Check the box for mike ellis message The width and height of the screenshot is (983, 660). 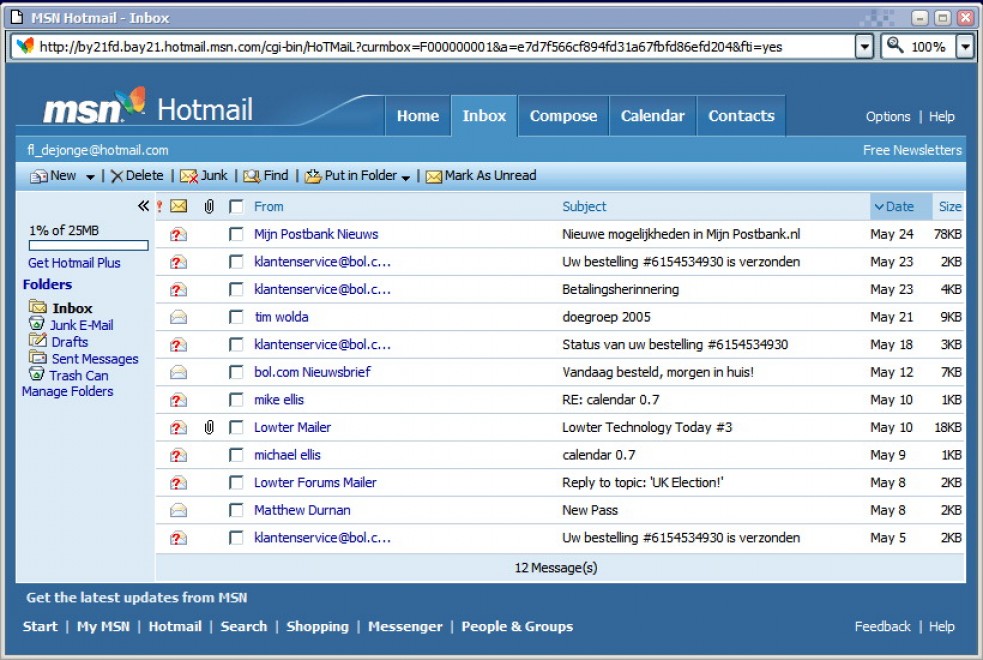tap(236, 400)
